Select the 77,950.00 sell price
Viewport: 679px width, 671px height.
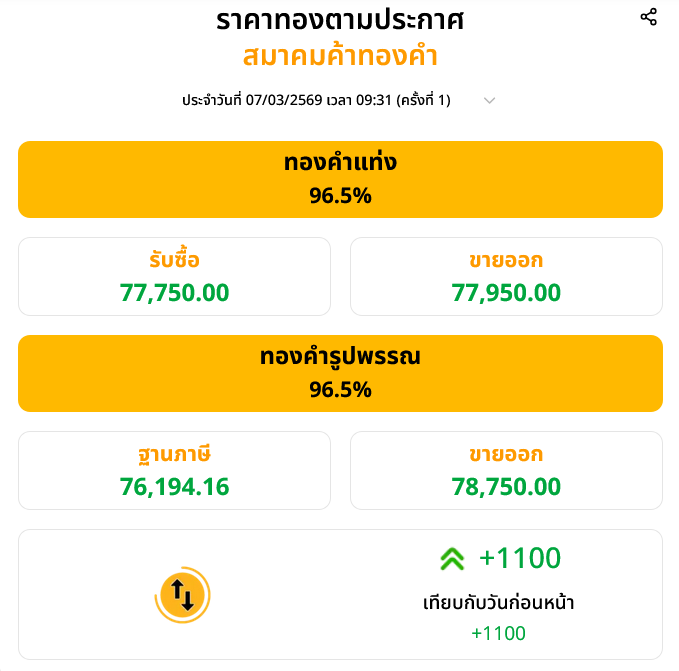(506, 293)
